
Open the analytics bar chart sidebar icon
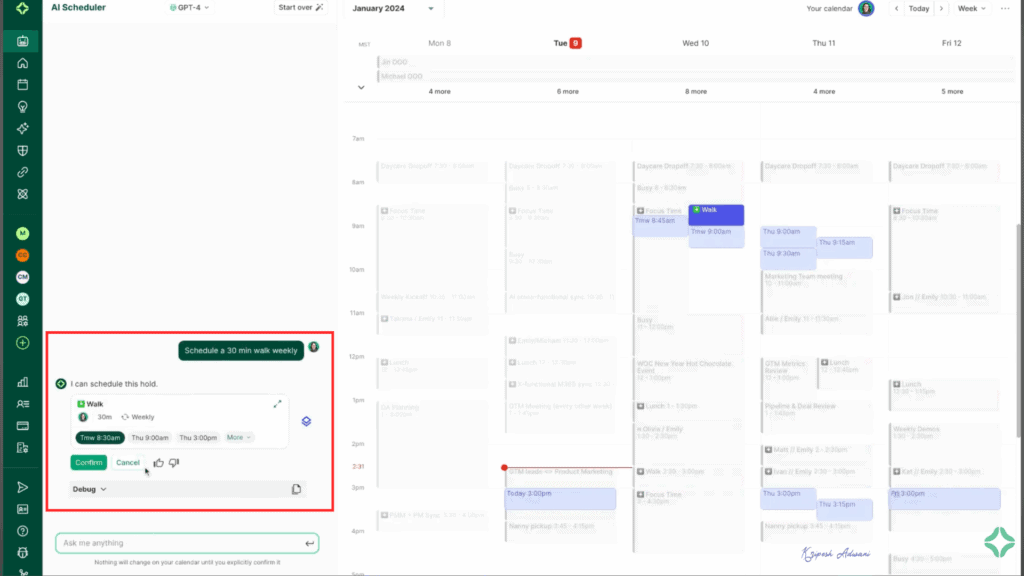22,382
